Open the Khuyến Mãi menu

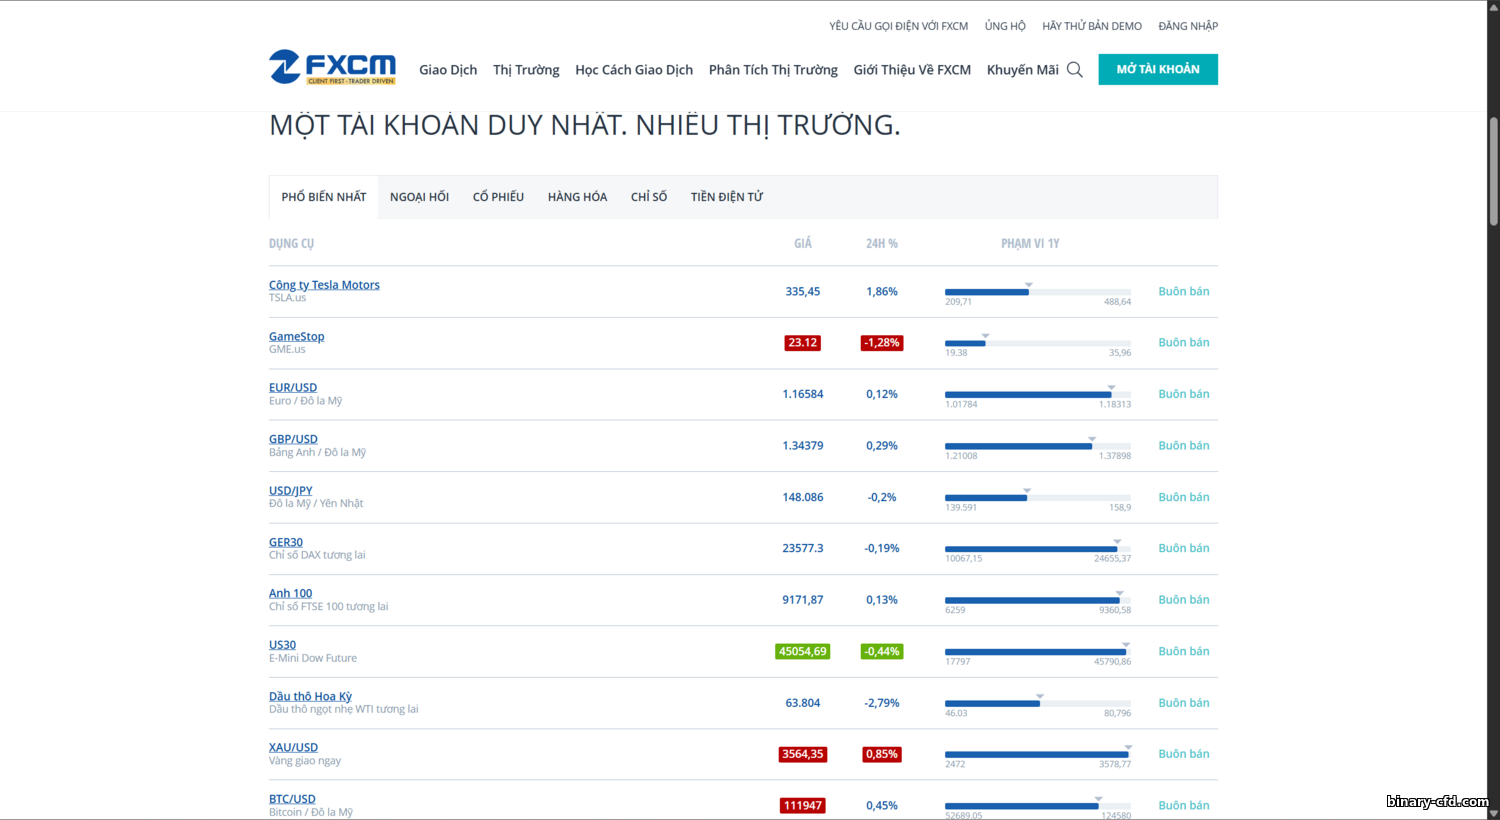1022,70
